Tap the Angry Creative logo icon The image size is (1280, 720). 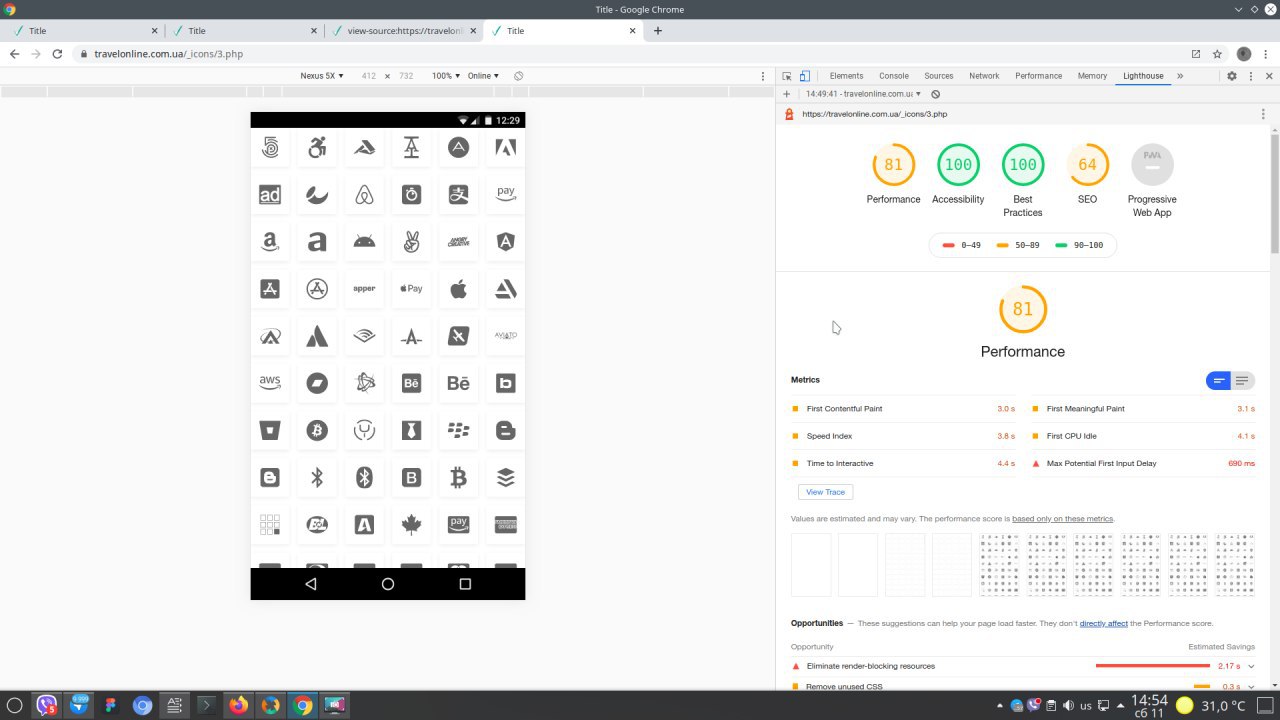click(458, 242)
